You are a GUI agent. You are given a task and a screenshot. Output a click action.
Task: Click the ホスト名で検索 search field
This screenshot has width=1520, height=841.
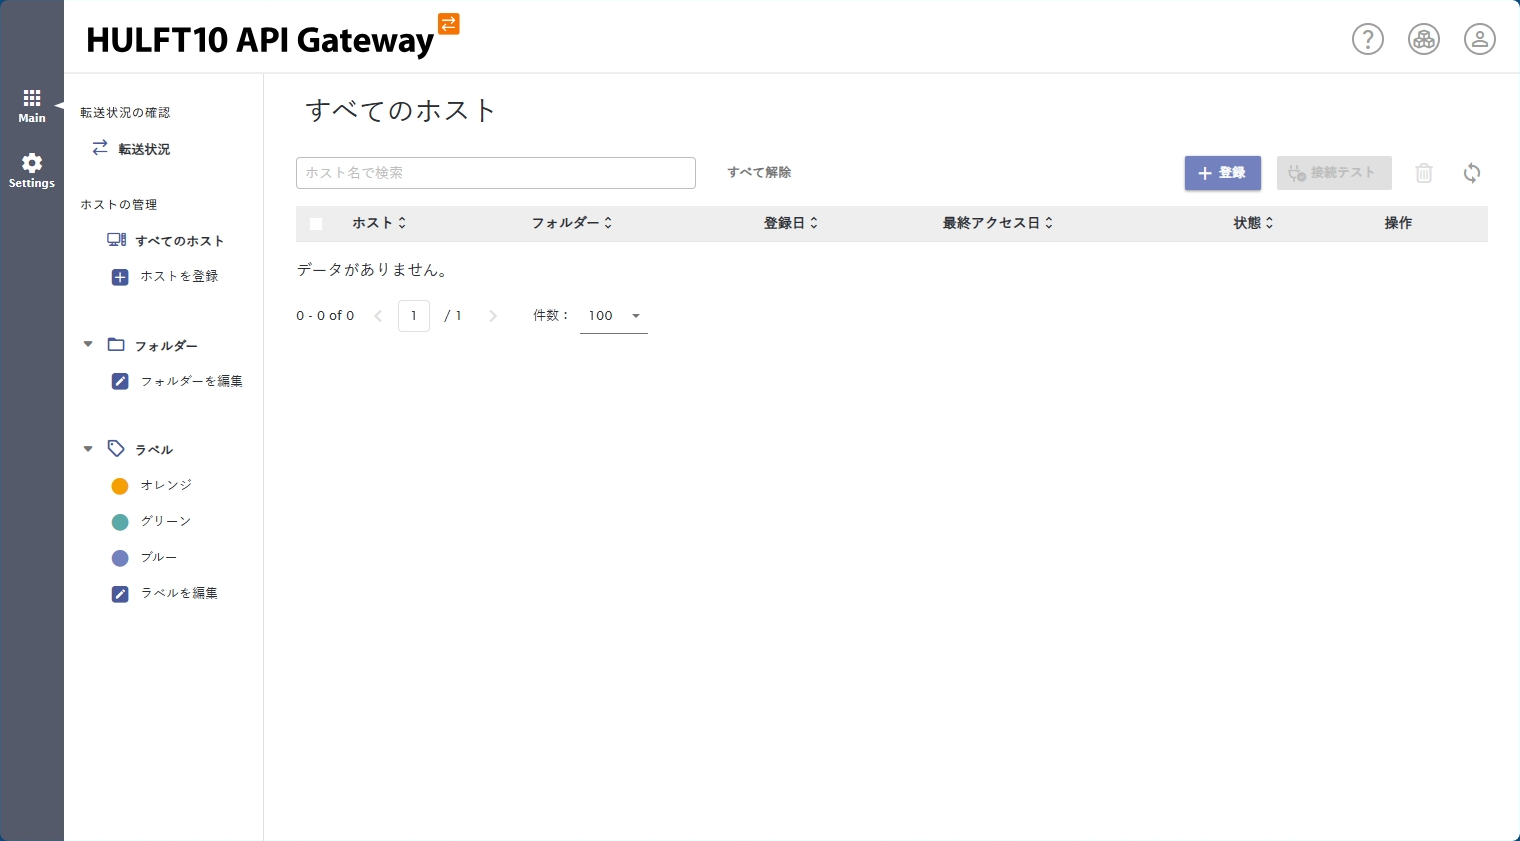[496, 173]
